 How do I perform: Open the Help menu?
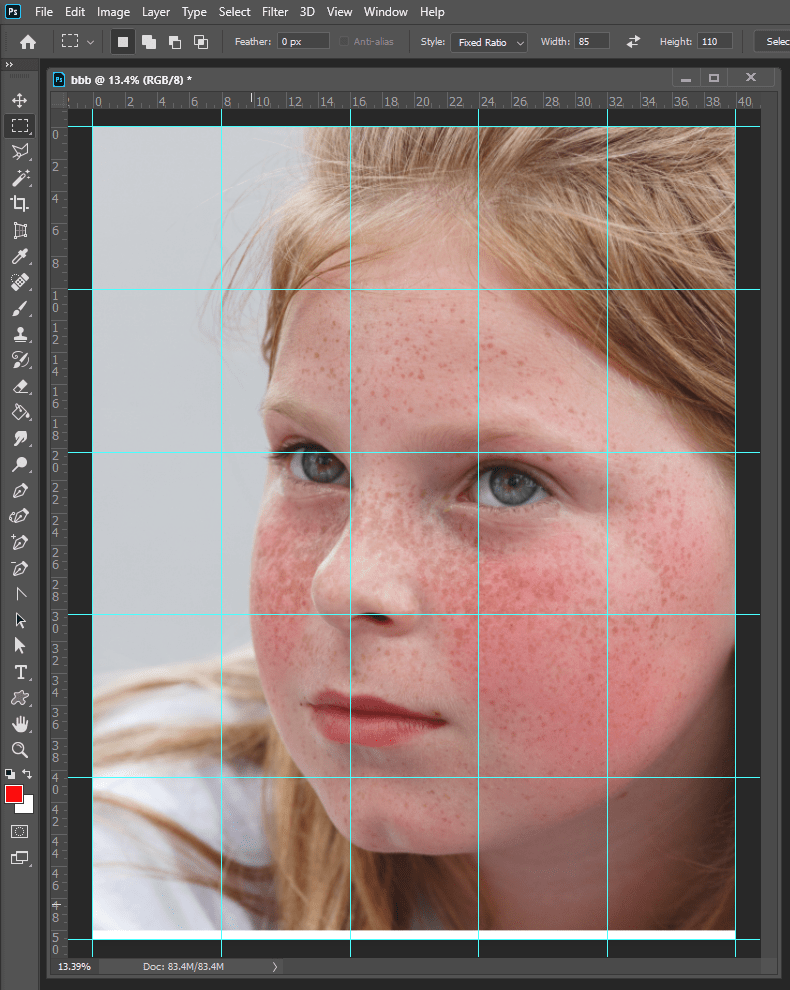click(432, 12)
